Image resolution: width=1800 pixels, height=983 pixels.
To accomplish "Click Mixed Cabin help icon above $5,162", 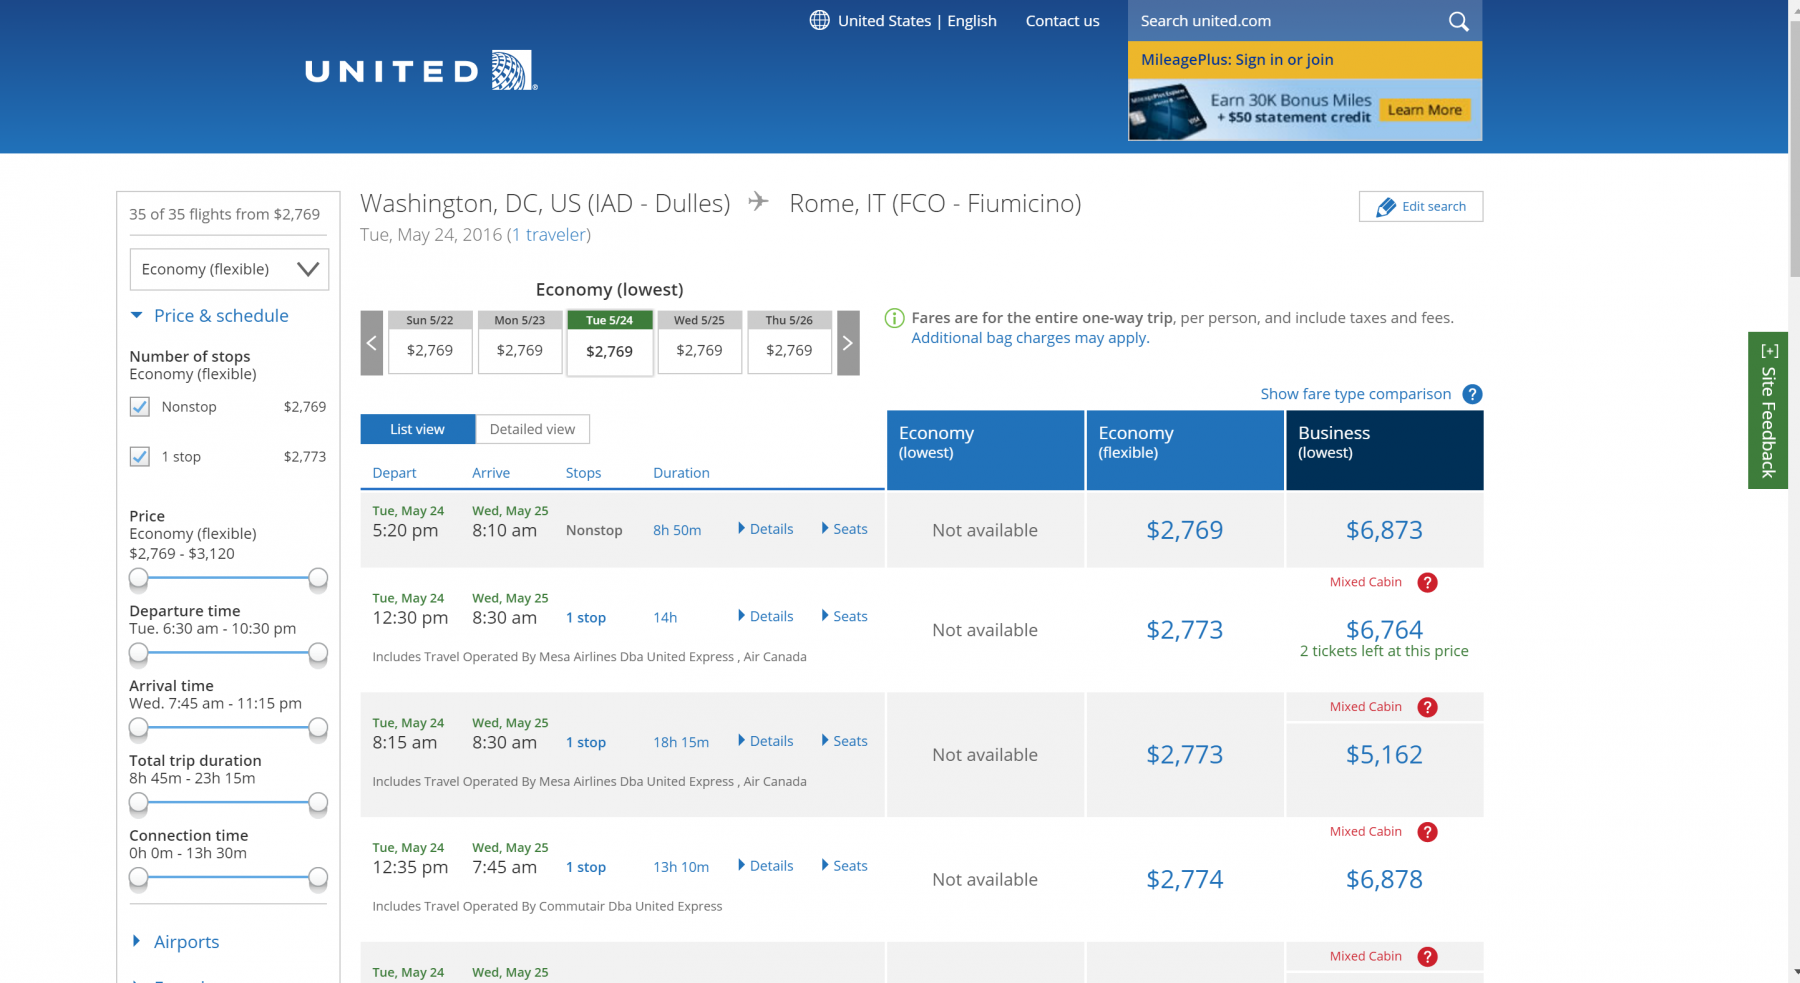I will coord(1428,707).
